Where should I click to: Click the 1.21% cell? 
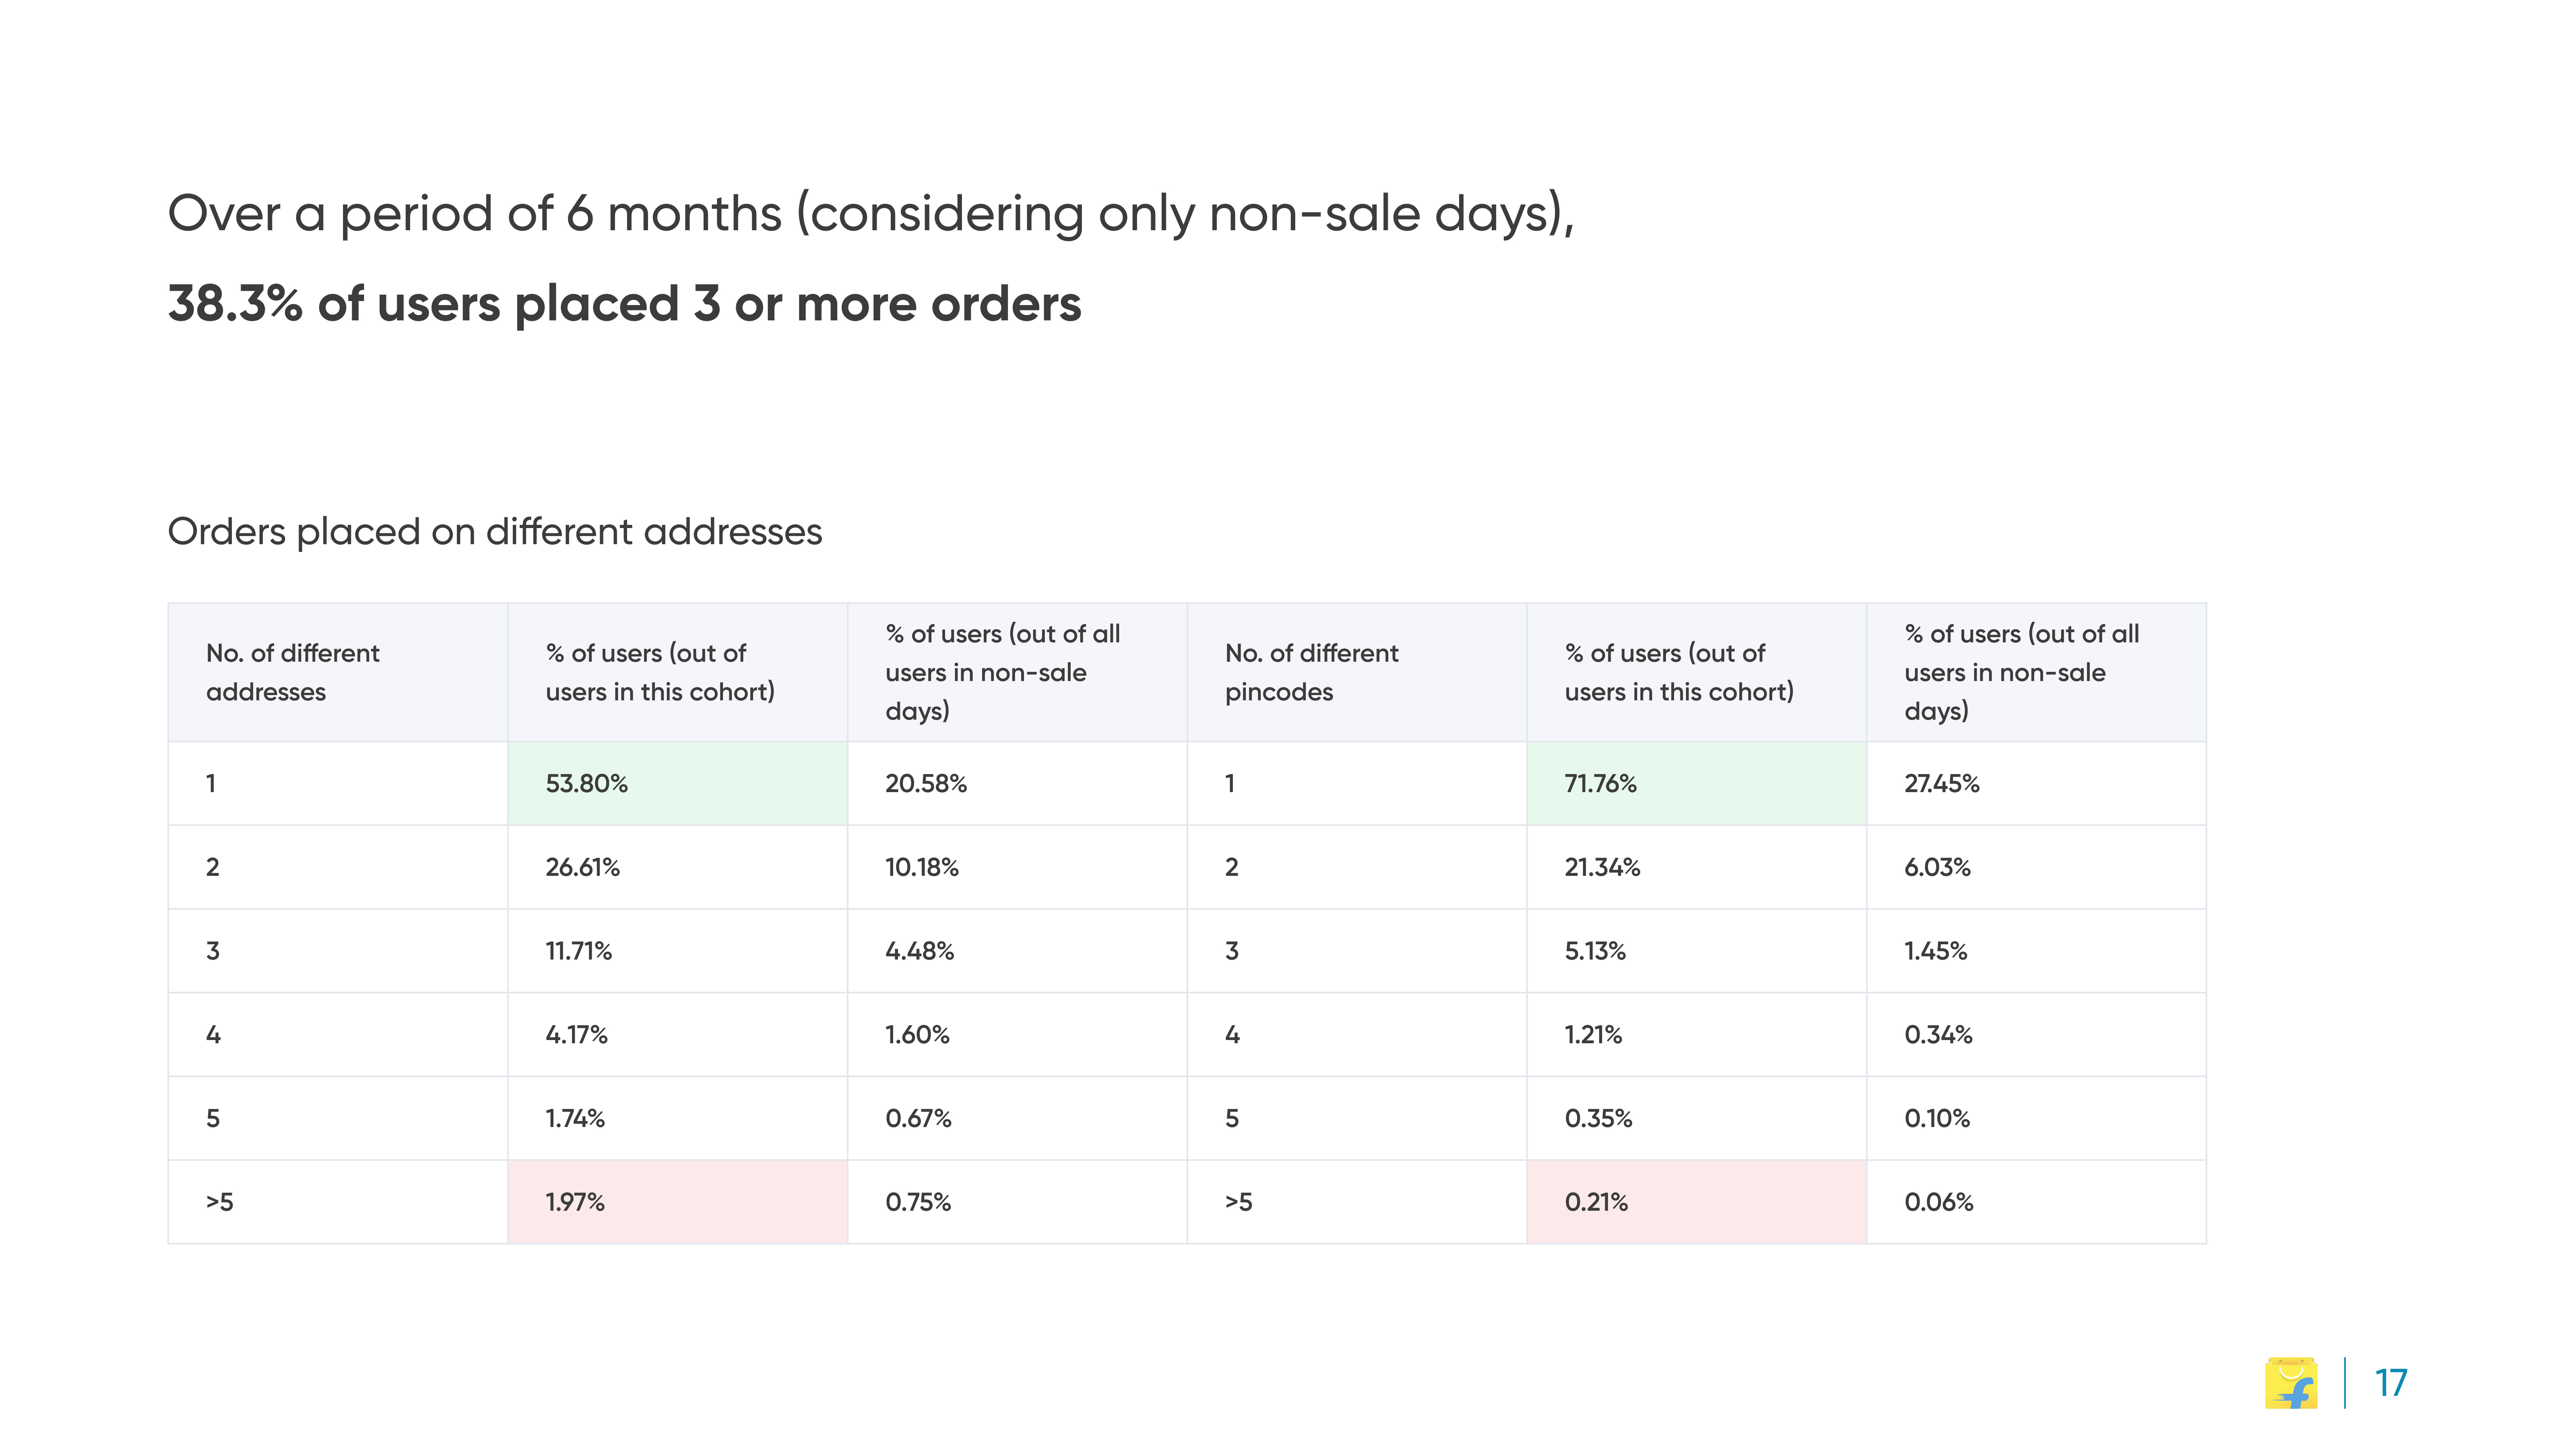coord(1696,1035)
